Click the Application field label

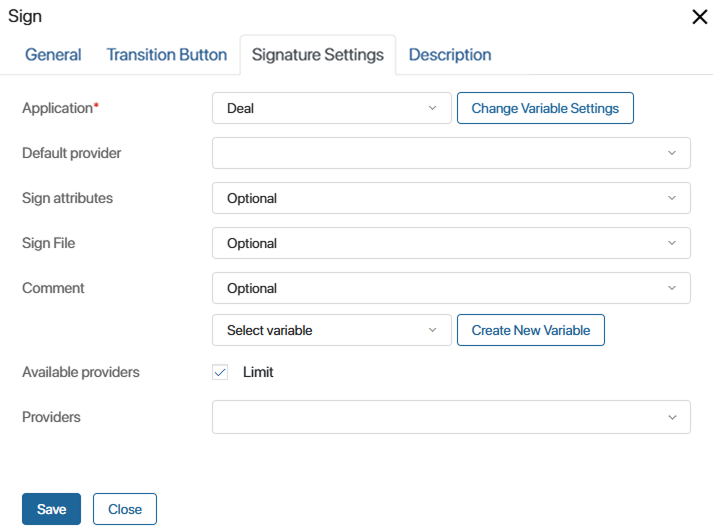(x=60, y=108)
